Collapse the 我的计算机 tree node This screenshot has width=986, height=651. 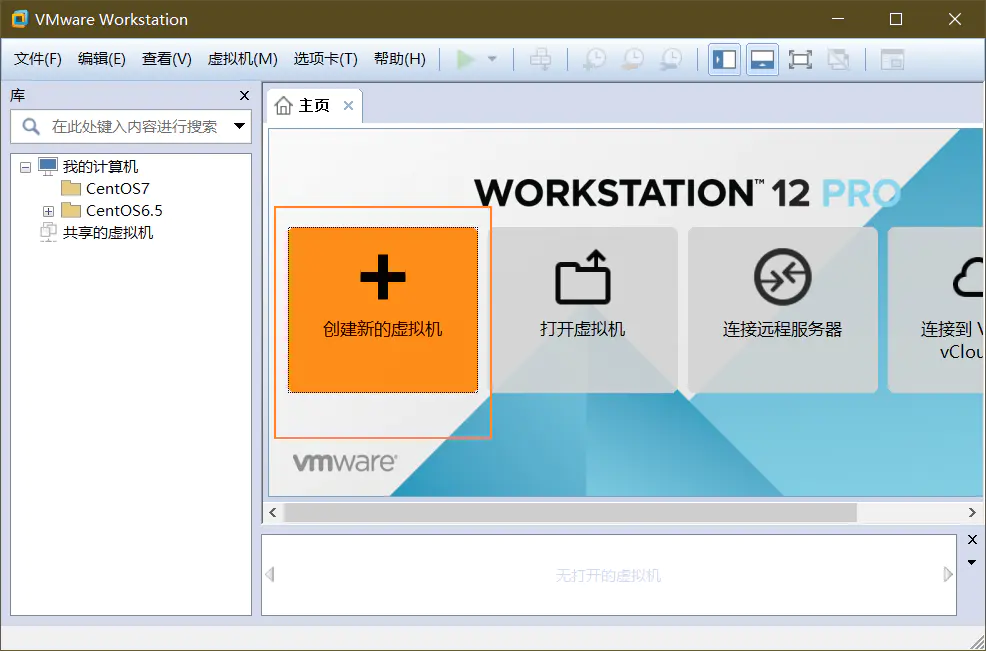[x=26, y=167]
